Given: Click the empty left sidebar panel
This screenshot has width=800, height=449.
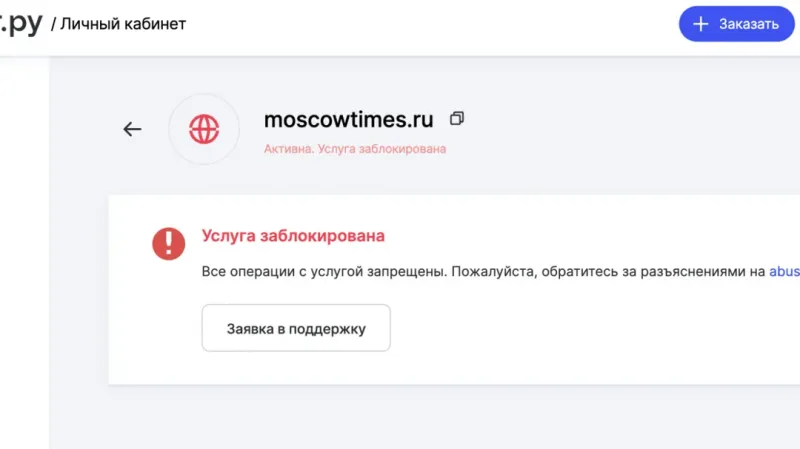Looking at the screenshot, I should [24, 250].
